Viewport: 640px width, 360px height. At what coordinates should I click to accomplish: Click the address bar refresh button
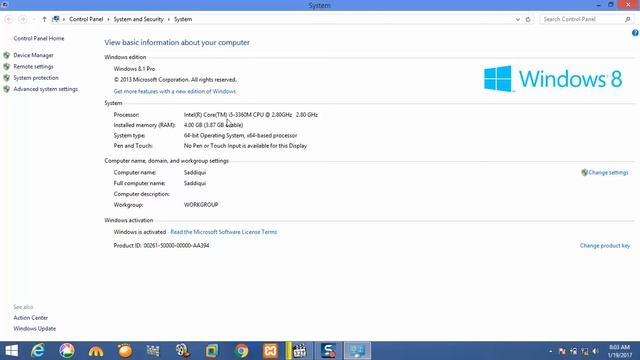click(x=528, y=19)
